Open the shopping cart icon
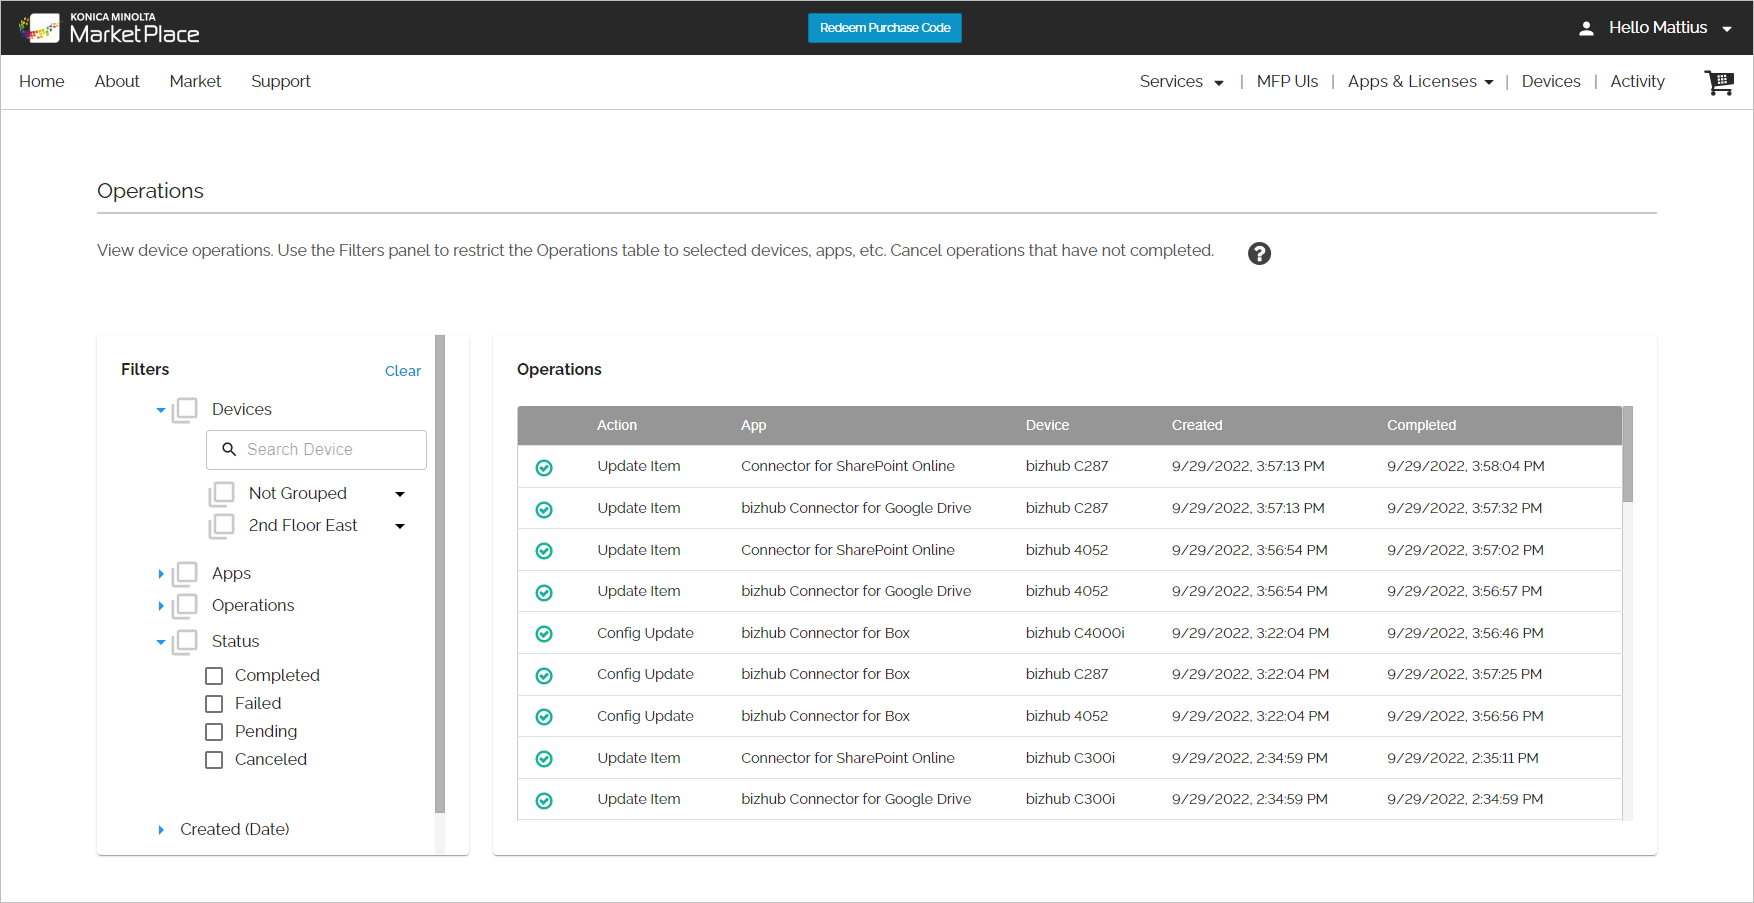This screenshot has height=903, width=1754. [1719, 82]
